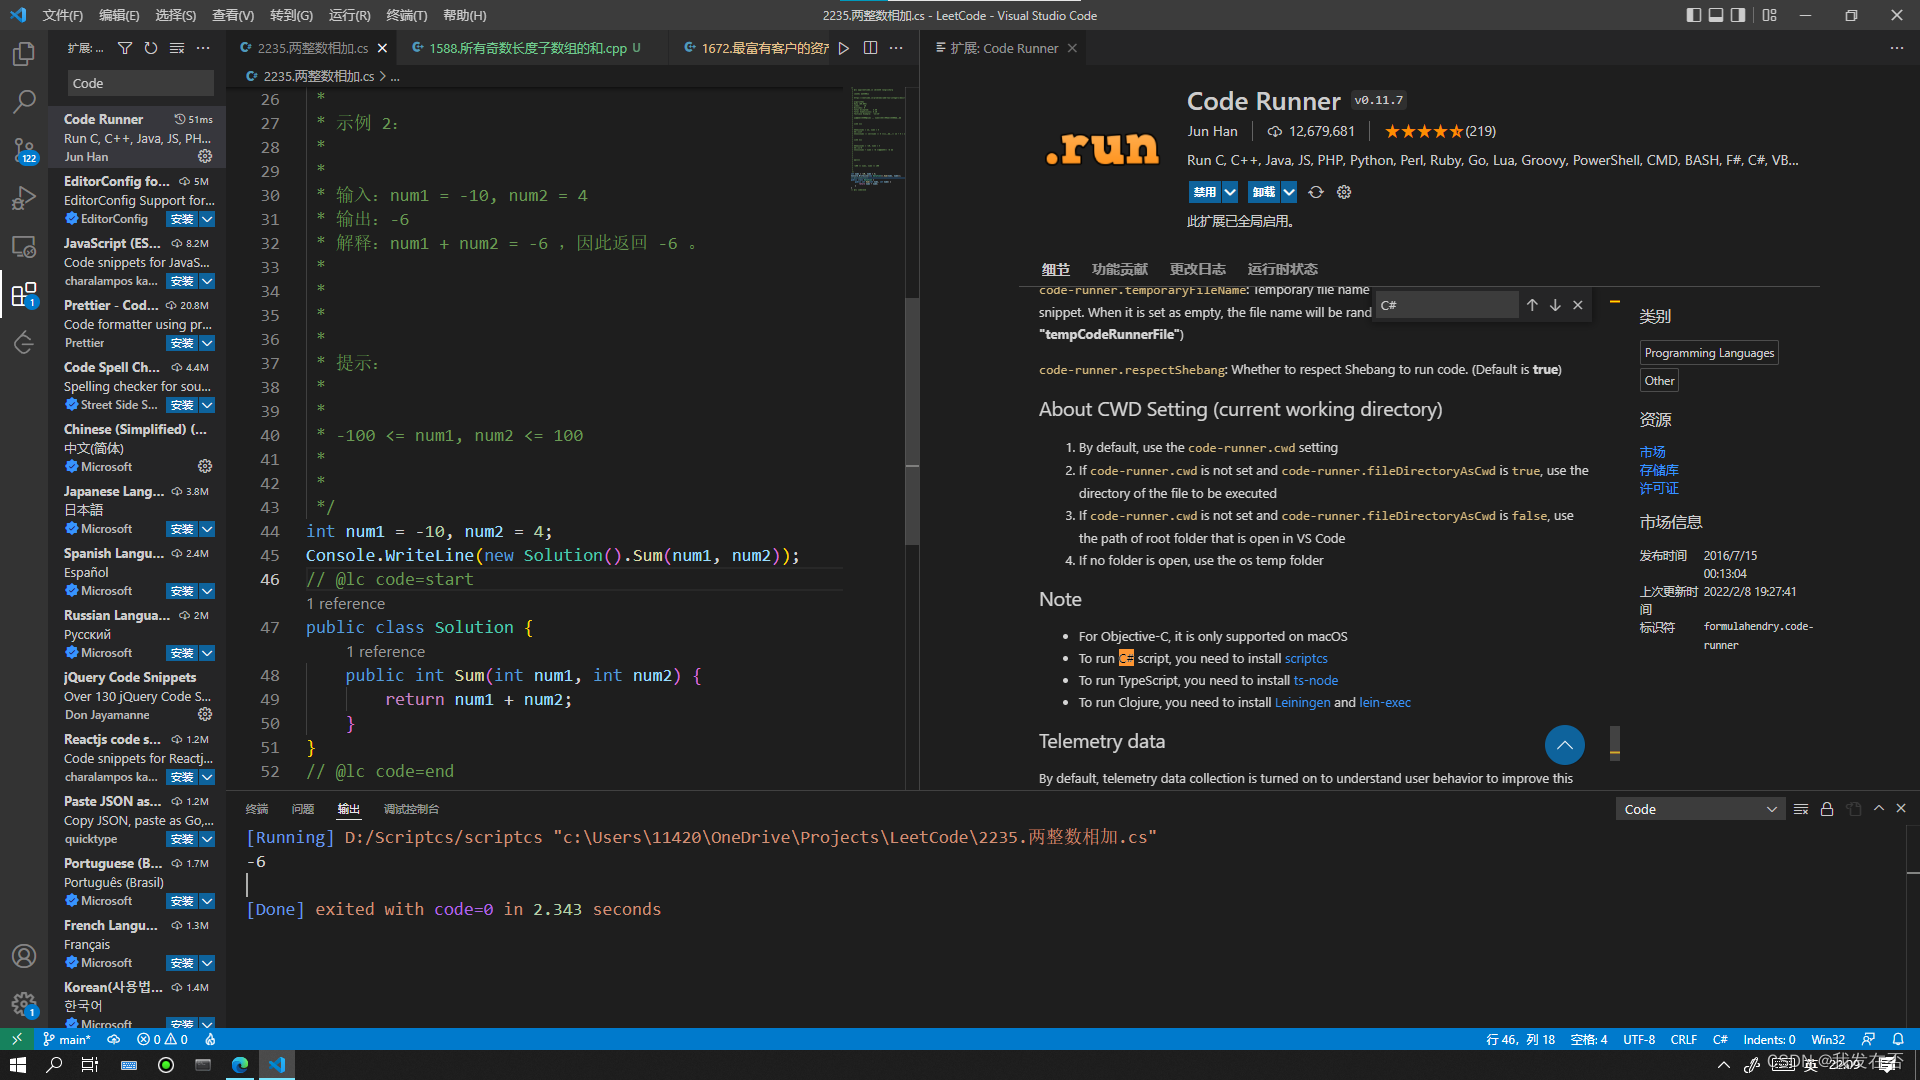Click sync icon on Code Runner page
The image size is (1920, 1080).
[x=1316, y=192]
